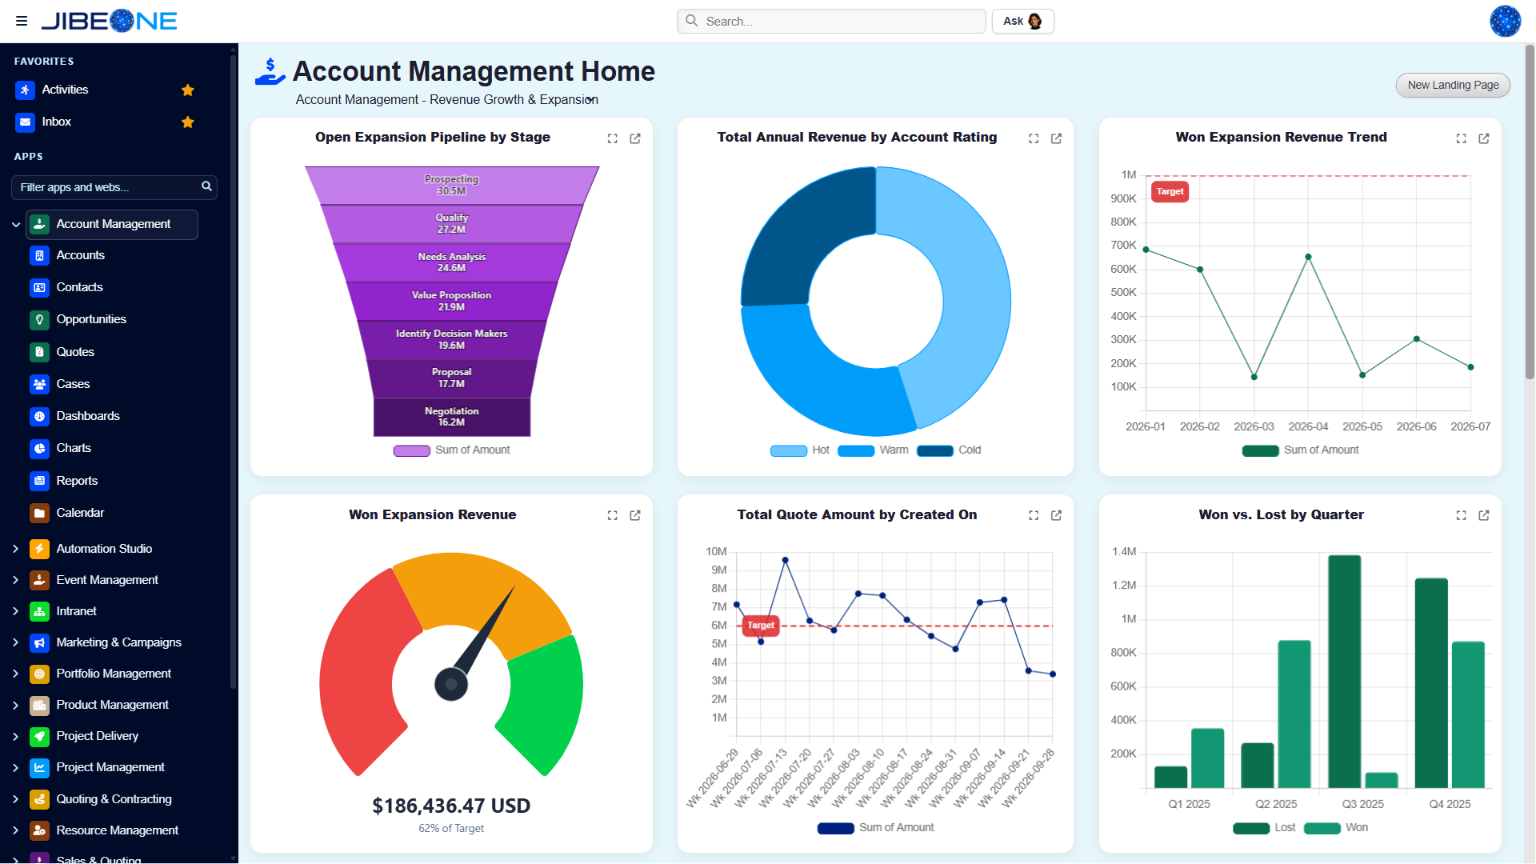Toggle the Activities favorite star

click(187, 90)
